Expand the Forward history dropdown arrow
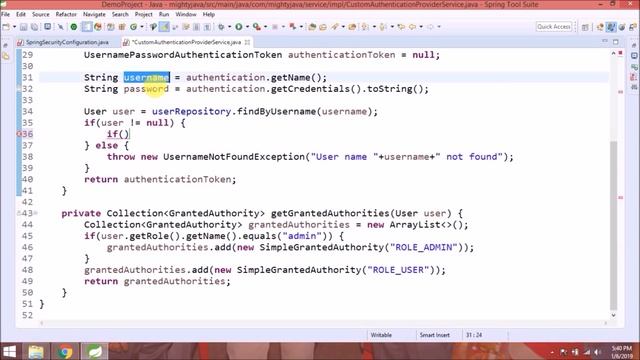Viewport: 640px width, 360px height. (439, 27)
